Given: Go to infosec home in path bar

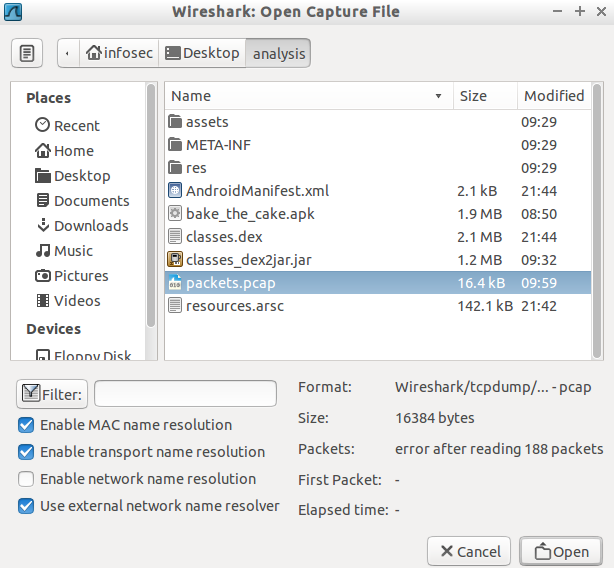Looking at the screenshot, I should pyautogui.click(x=119, y=53).
